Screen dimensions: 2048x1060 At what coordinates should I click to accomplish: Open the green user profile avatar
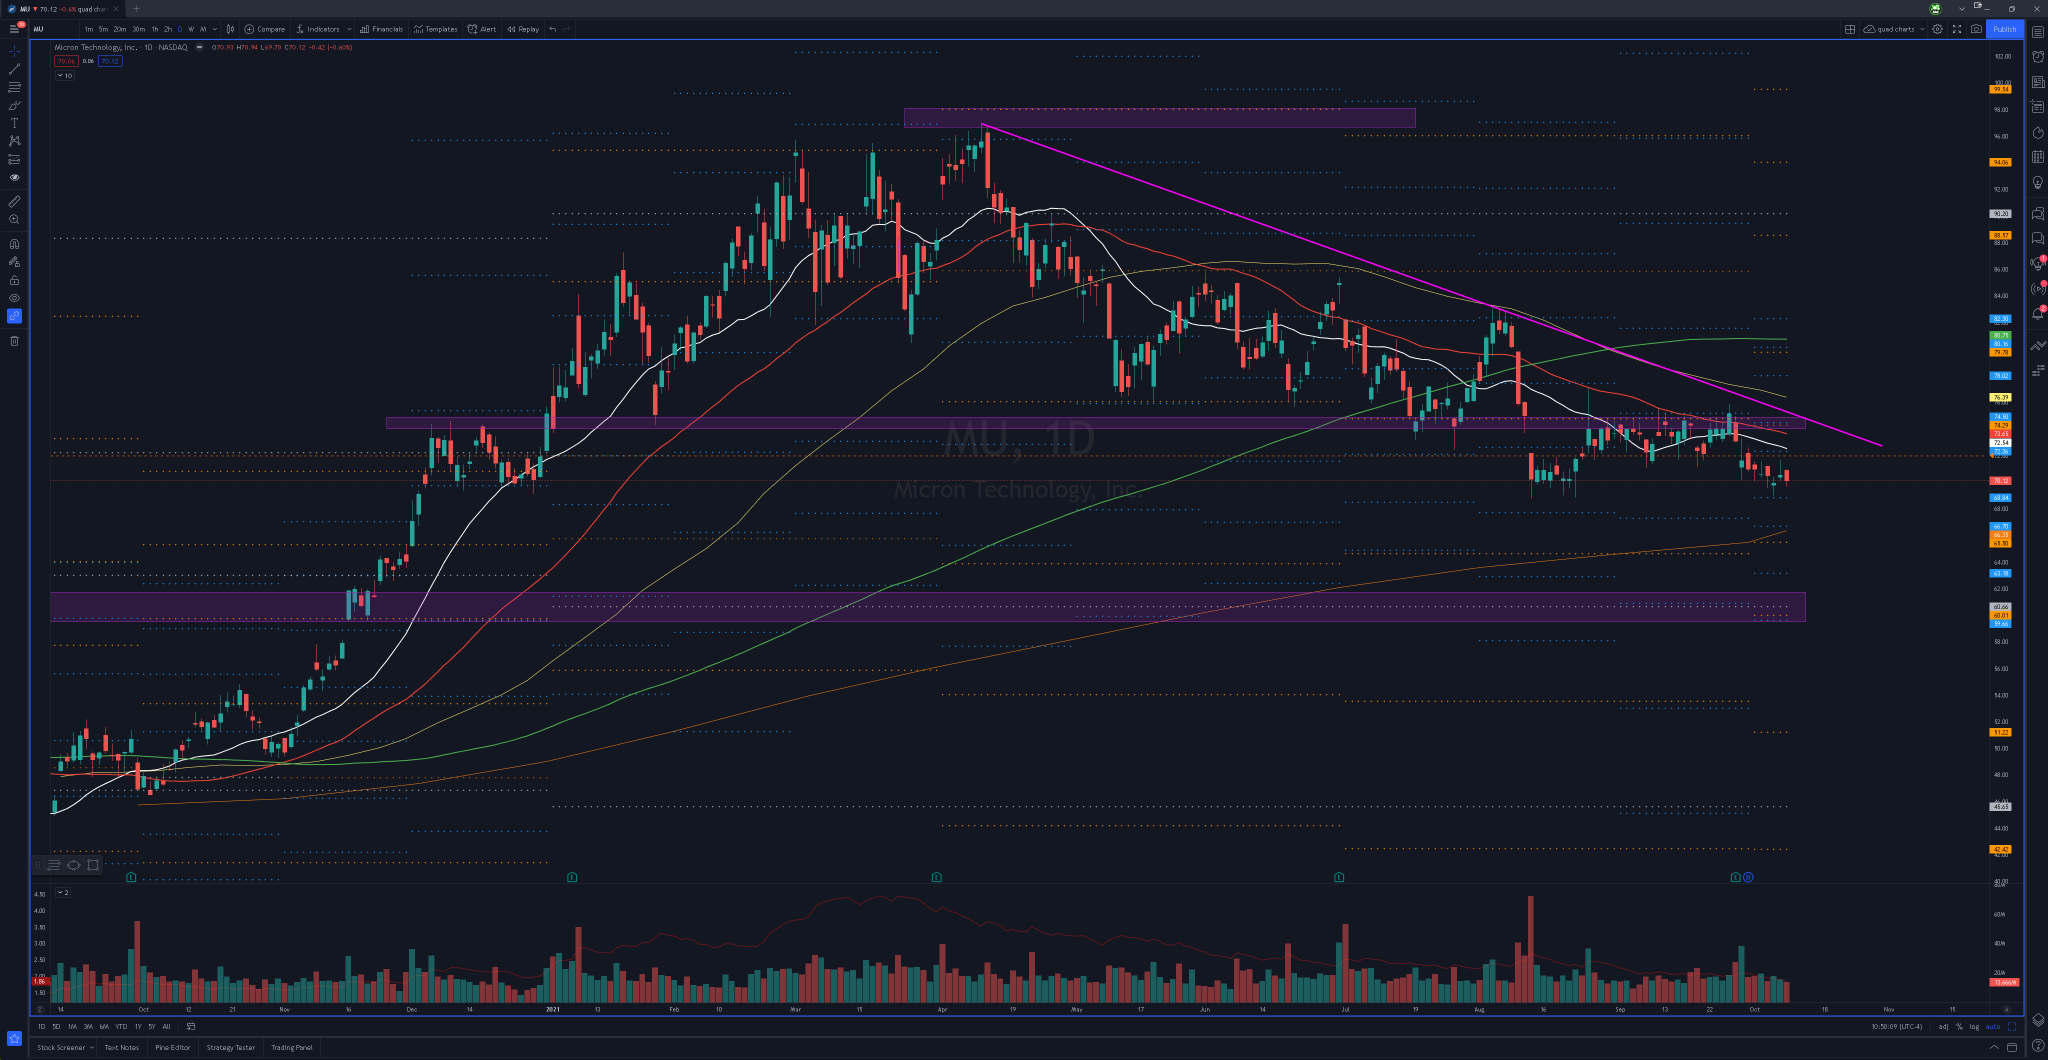(x=1935, y=9)
